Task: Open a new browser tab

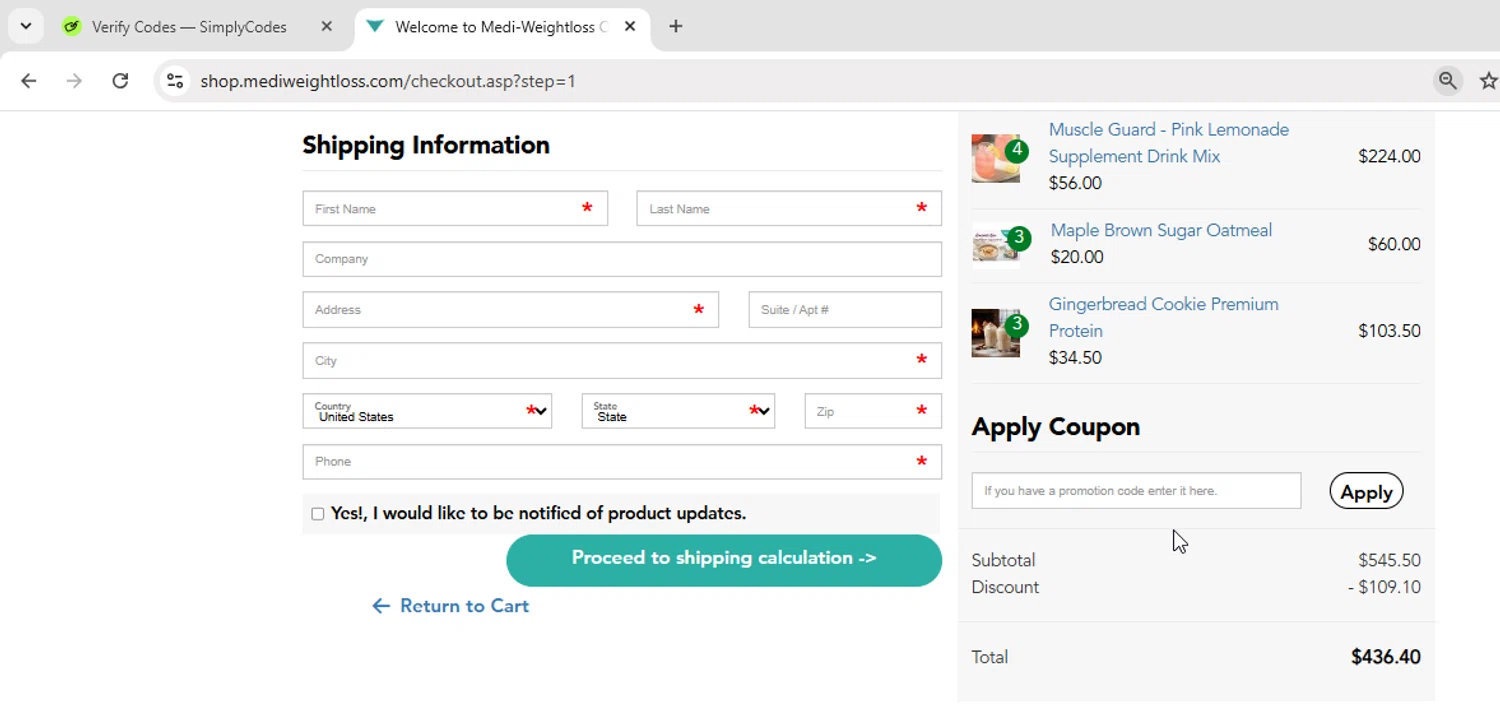Action: (x=676, y=27)
